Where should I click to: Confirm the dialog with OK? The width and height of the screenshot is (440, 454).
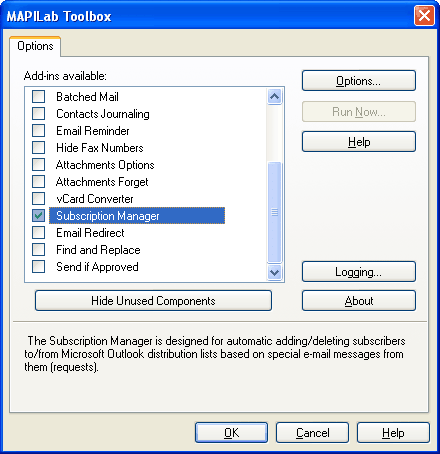[x=231, y=433]
